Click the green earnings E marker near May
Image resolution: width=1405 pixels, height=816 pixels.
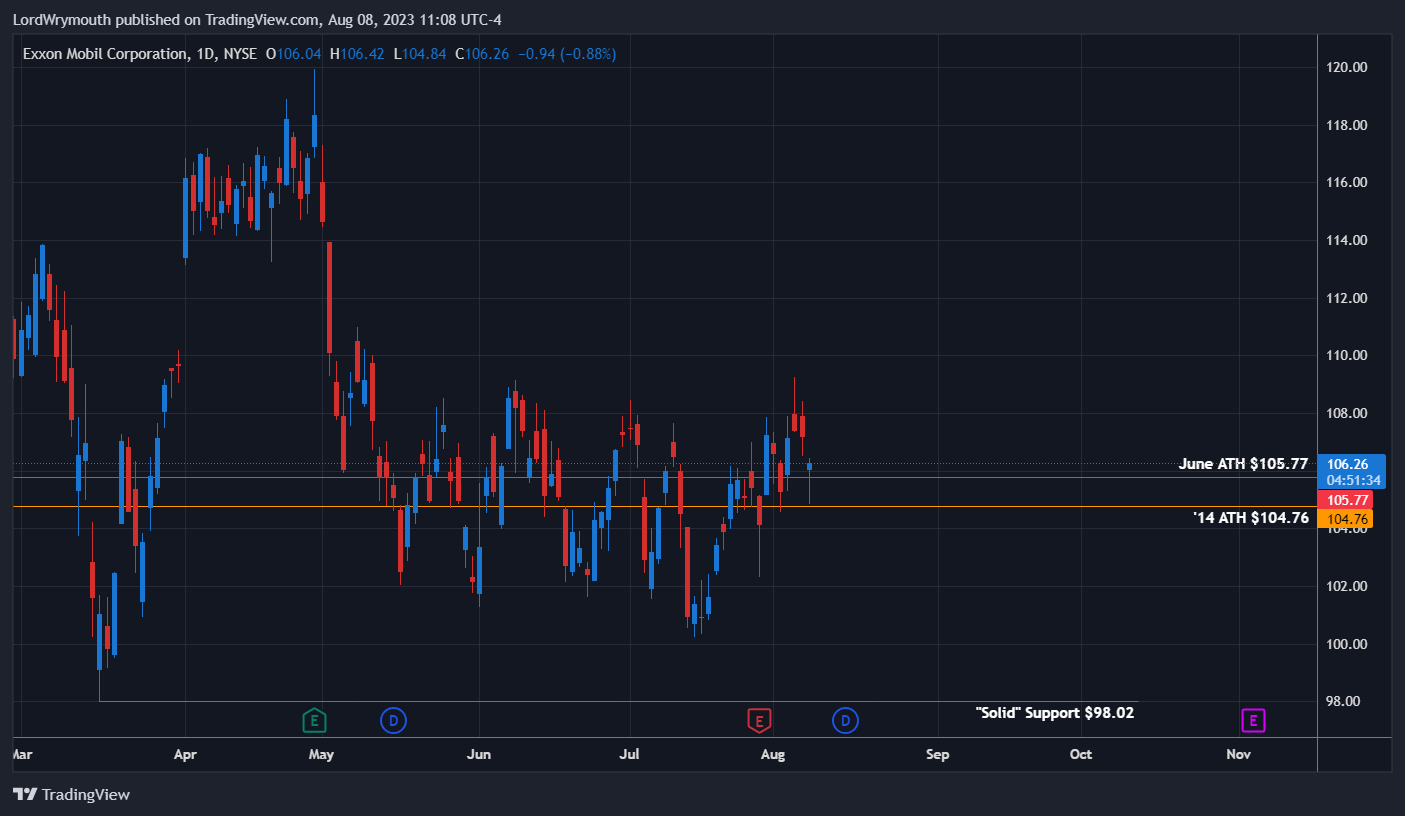point(314,719)
